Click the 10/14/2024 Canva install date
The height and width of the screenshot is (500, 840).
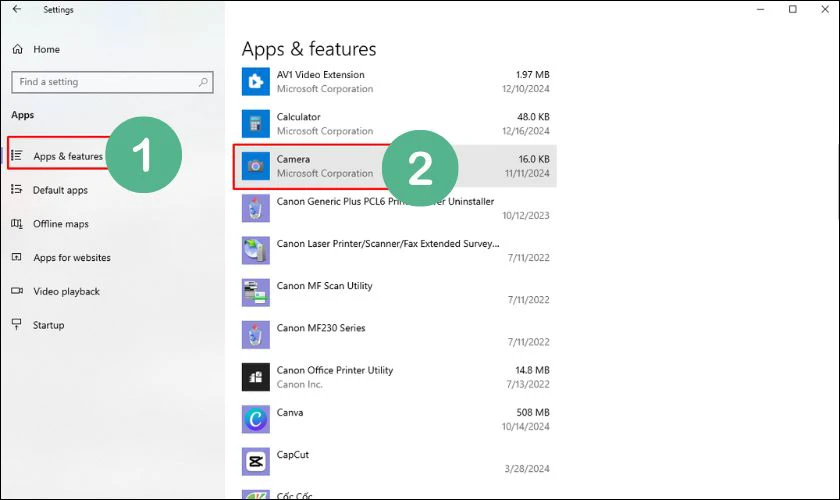(526, 427)
